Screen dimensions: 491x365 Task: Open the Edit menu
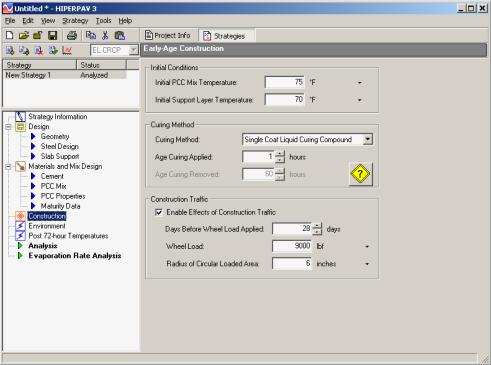point(28,21)
